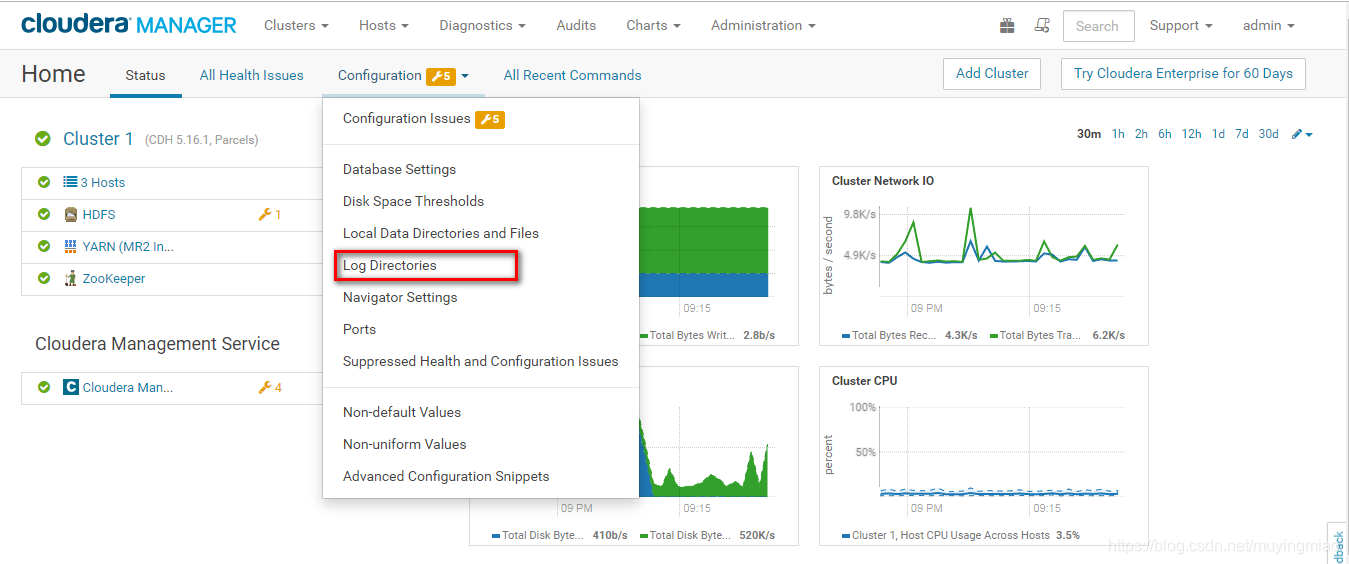1349x564 pixels.
Task: Open the Cloudera Man... service link
Action: point(128,387)
